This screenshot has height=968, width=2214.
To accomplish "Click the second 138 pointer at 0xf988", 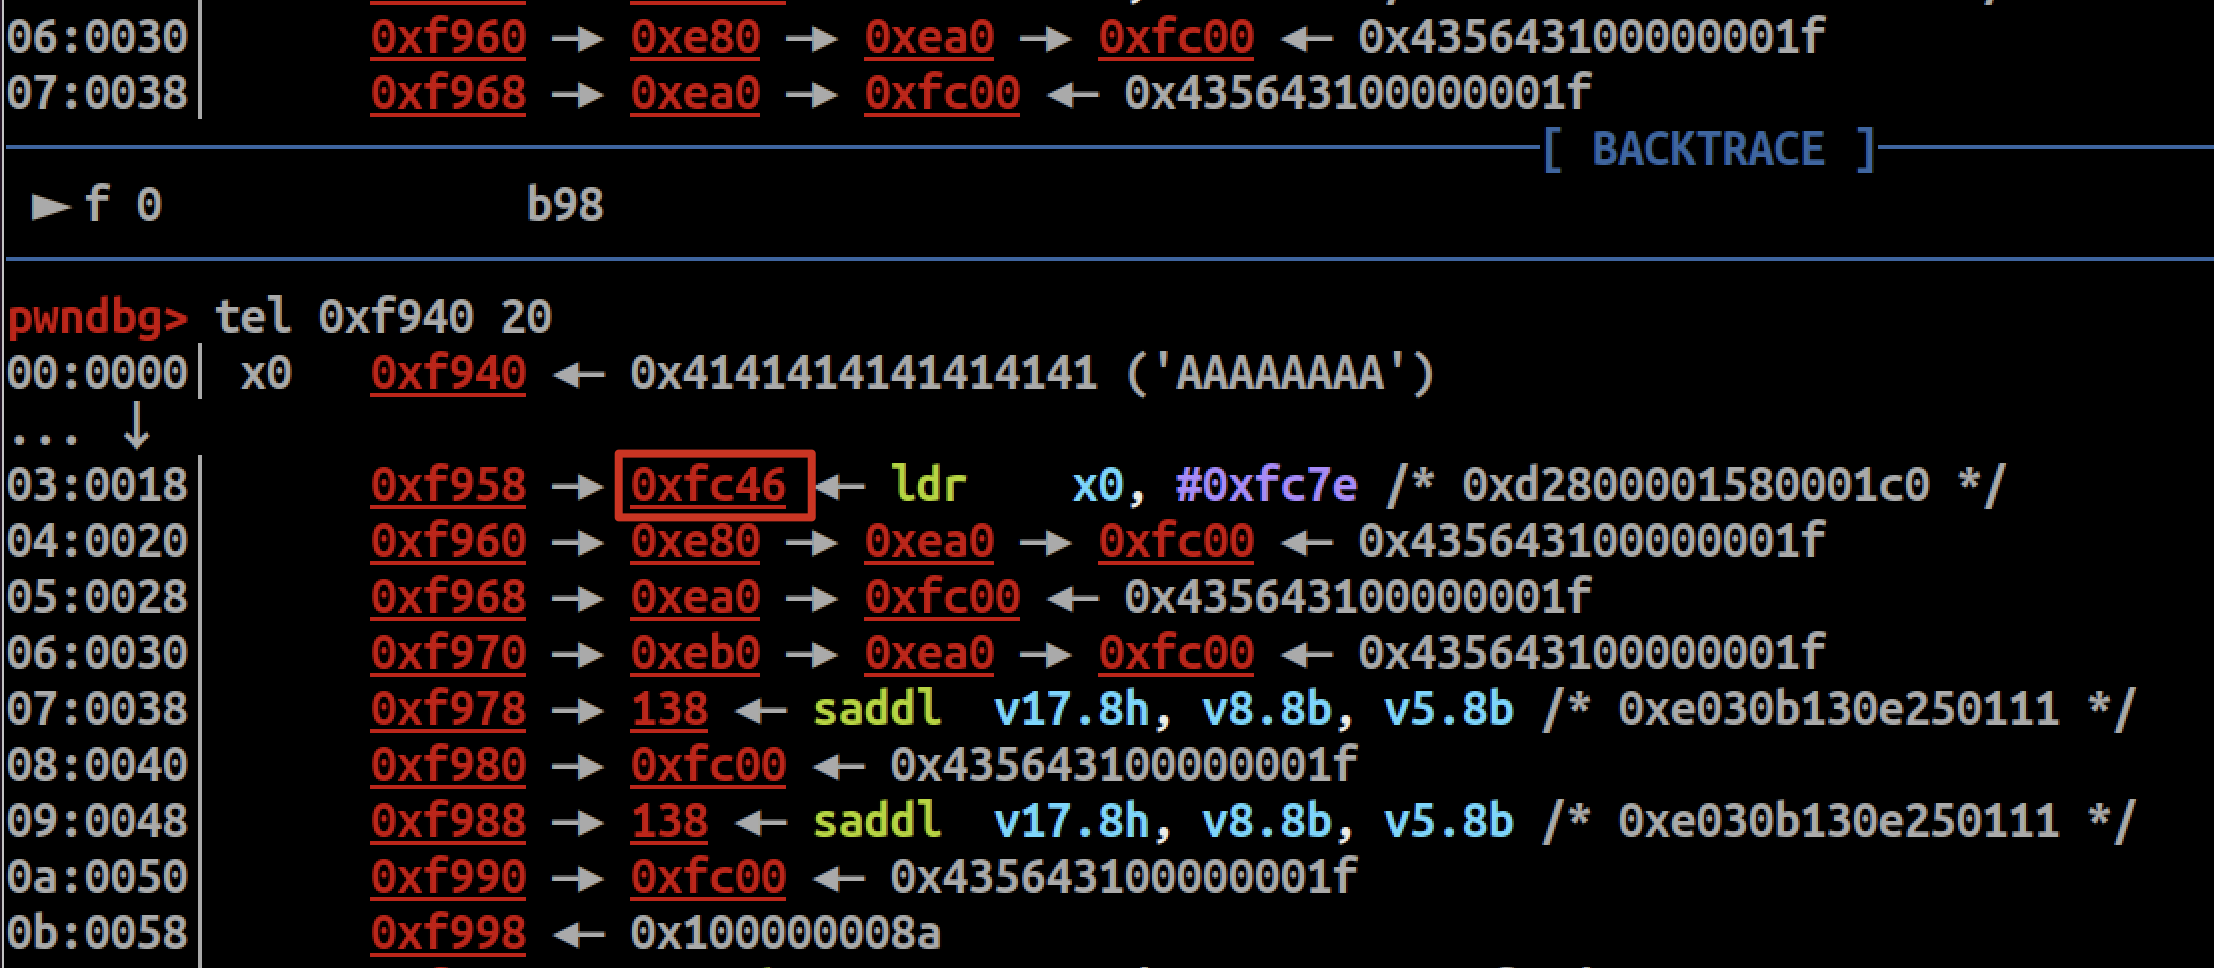I will pyautogui.click(x=669, y=822).
